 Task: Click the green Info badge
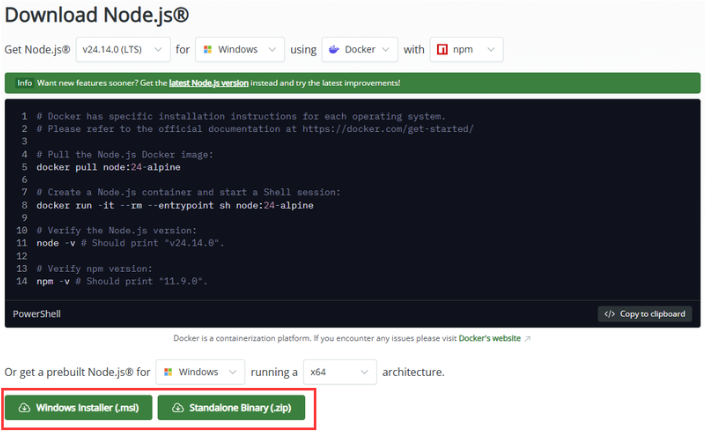coord(24,83)
